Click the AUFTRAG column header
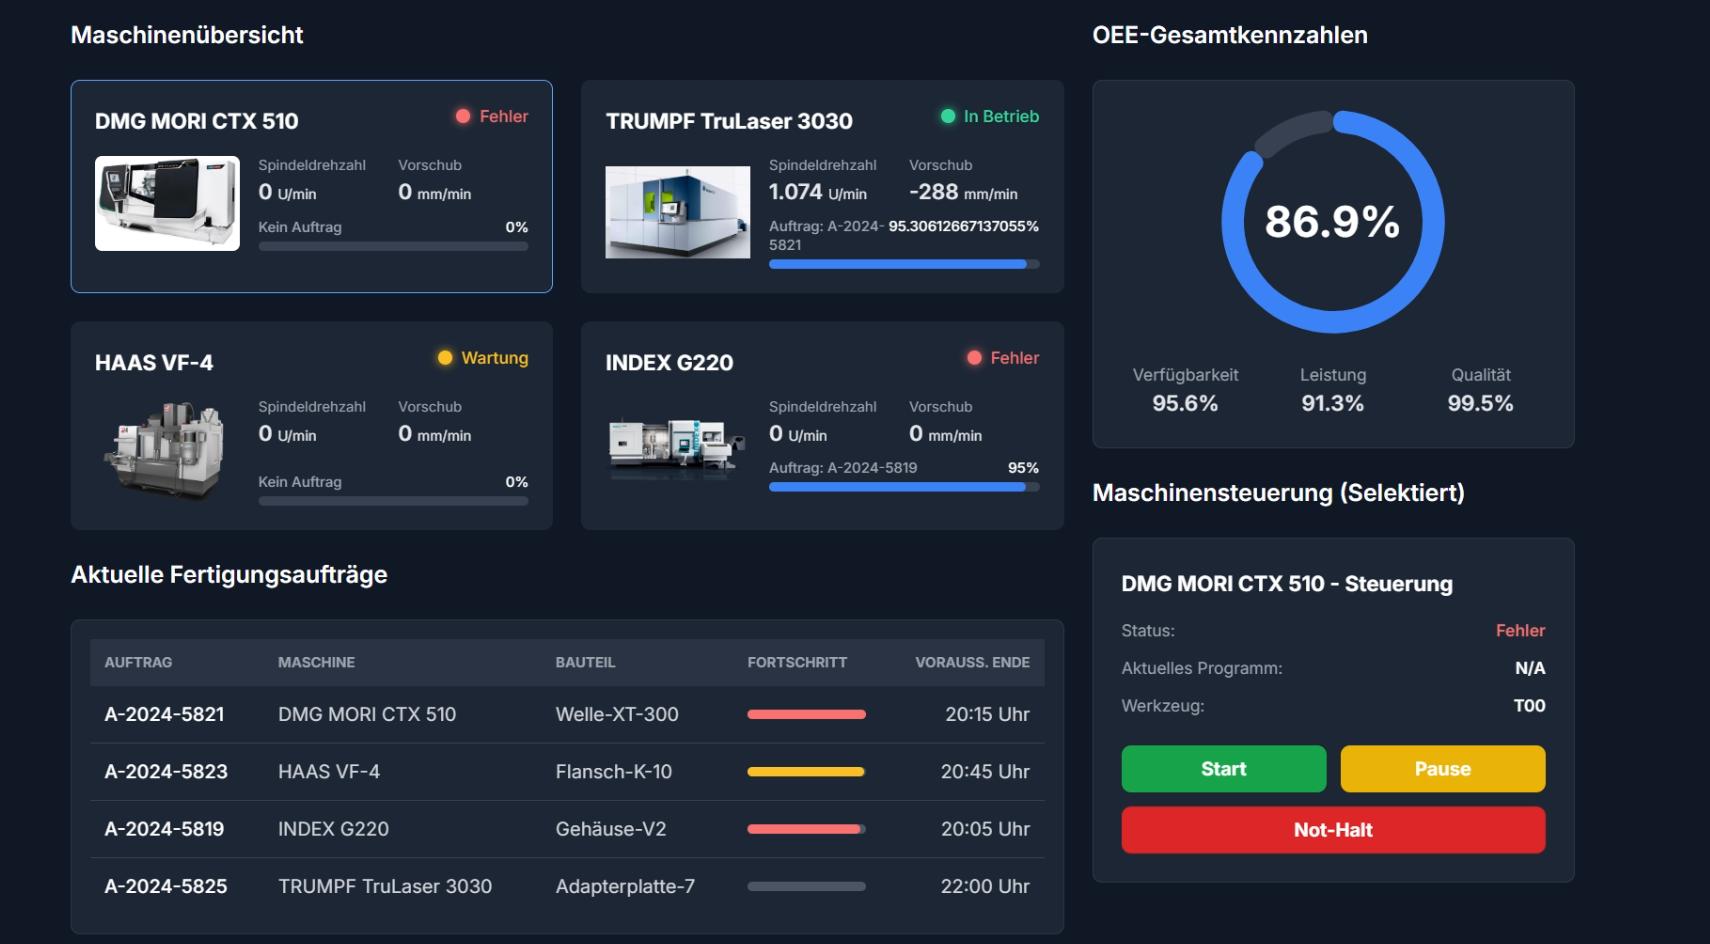 [138, 661]
